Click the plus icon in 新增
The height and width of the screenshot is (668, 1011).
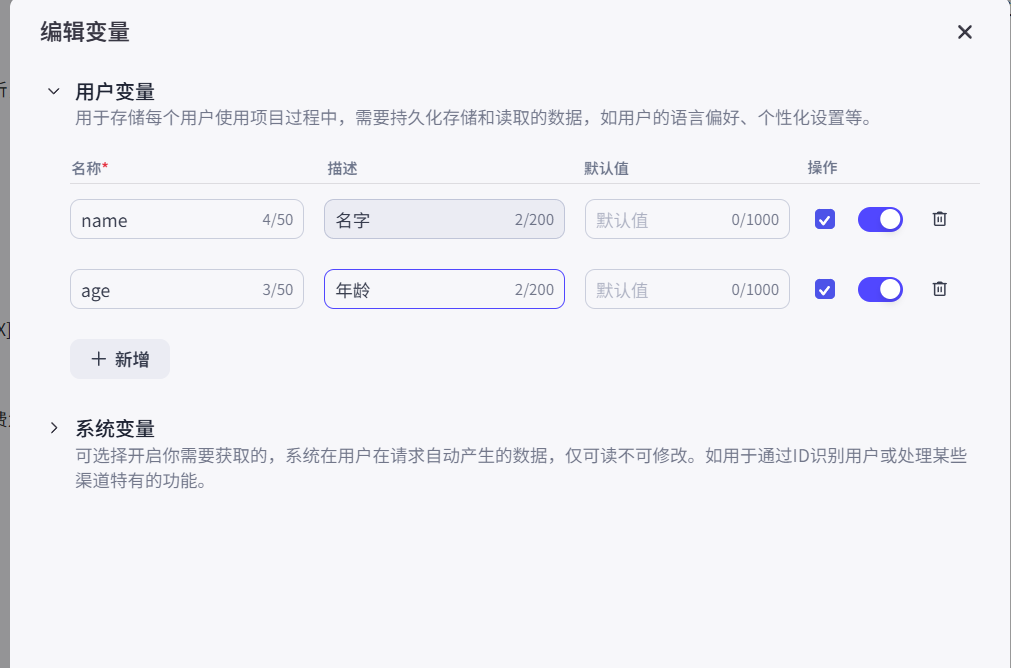pyautogui.click(x=98, y=359)
